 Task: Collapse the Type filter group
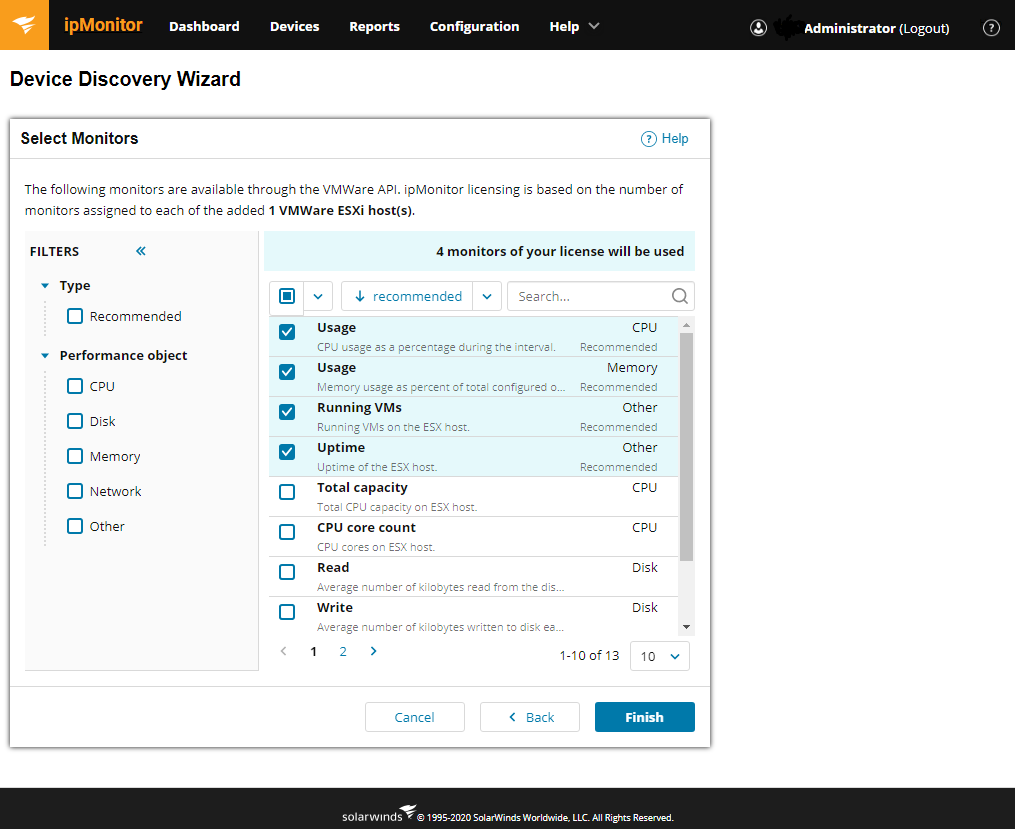(45, 285)
